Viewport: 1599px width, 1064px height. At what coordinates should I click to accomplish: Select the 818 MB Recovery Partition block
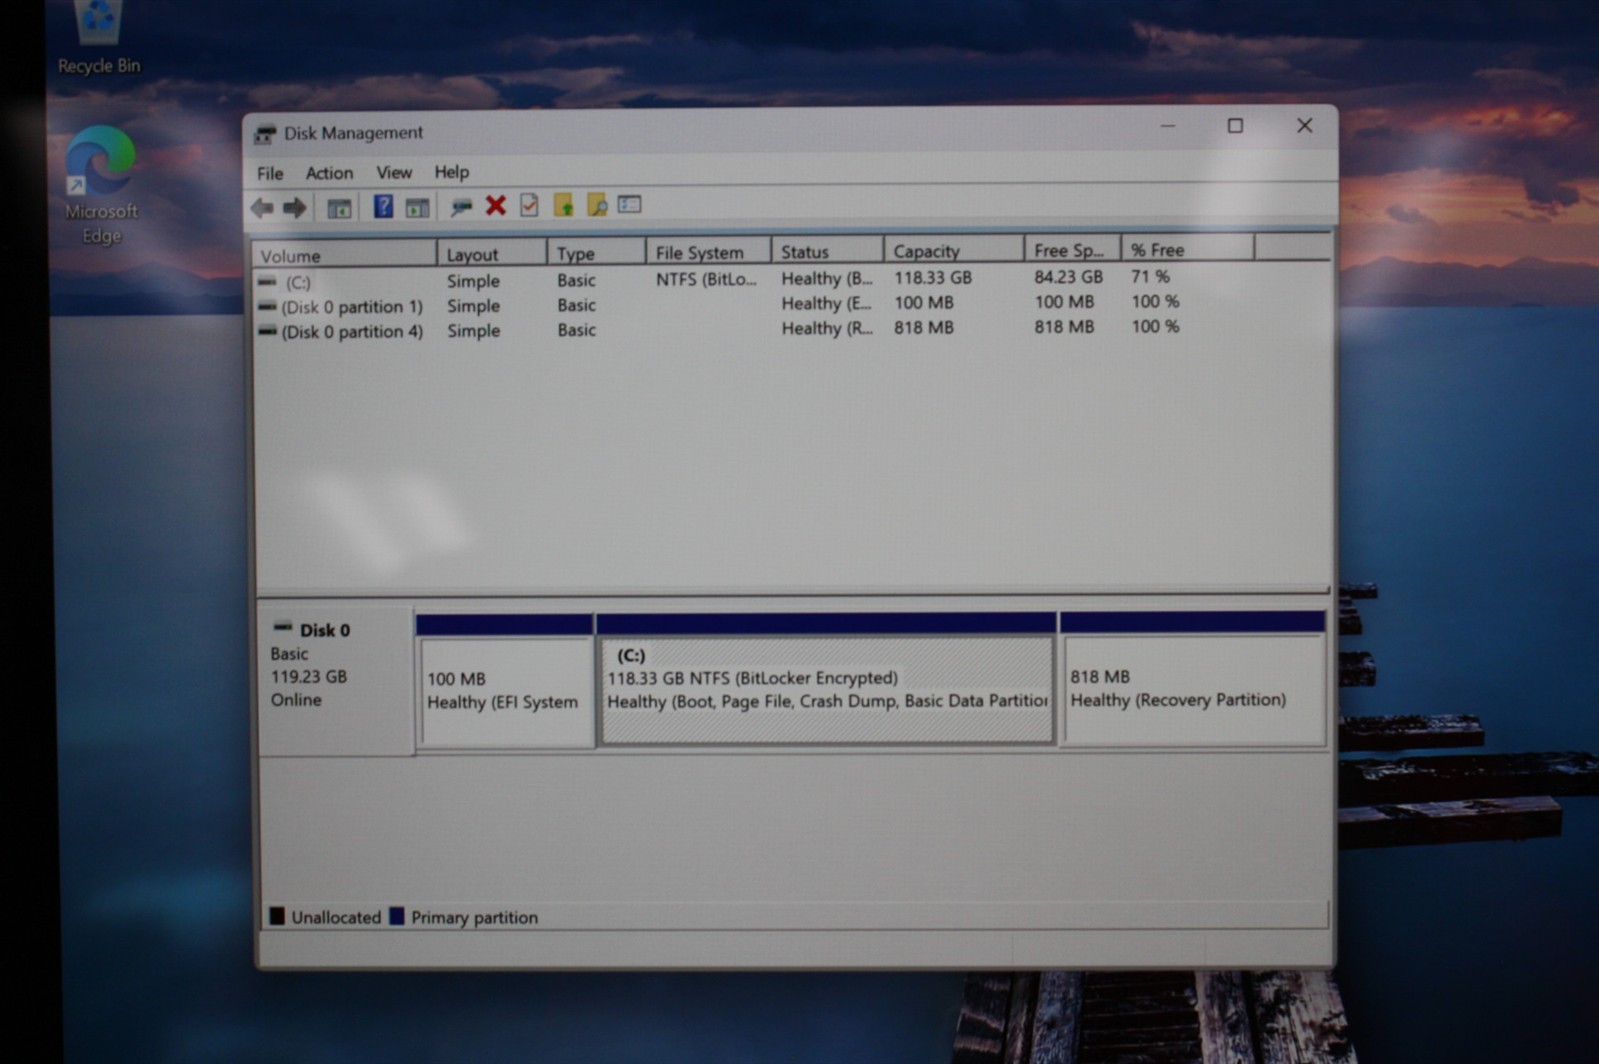pos(1193,680)
